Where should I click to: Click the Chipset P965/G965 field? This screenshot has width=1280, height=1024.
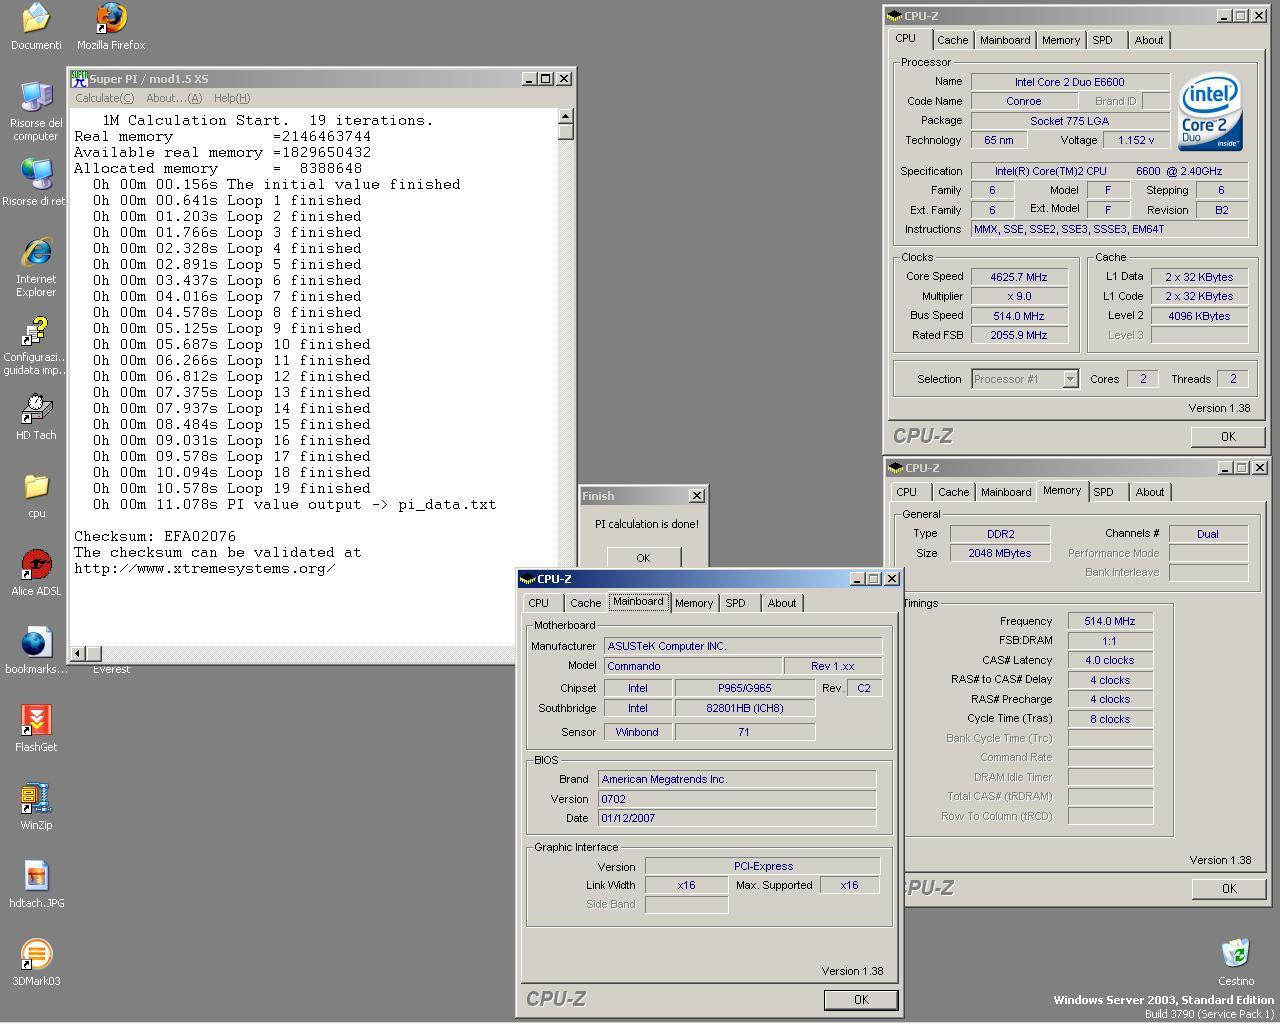click(x=744, y=688)
